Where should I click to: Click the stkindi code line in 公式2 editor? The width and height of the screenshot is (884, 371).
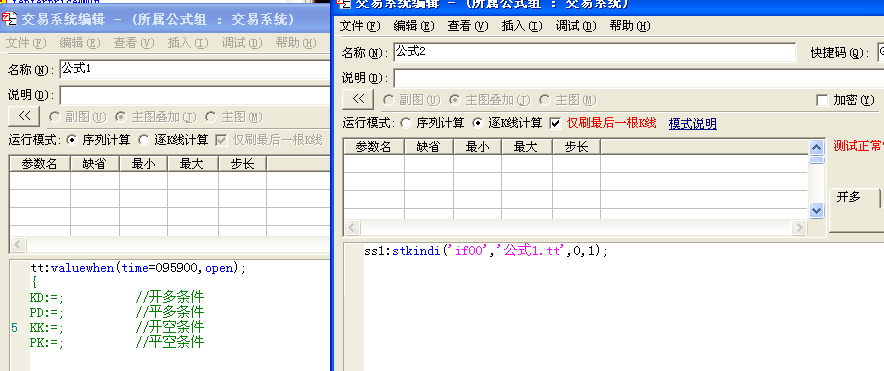(x=486, y=251)
